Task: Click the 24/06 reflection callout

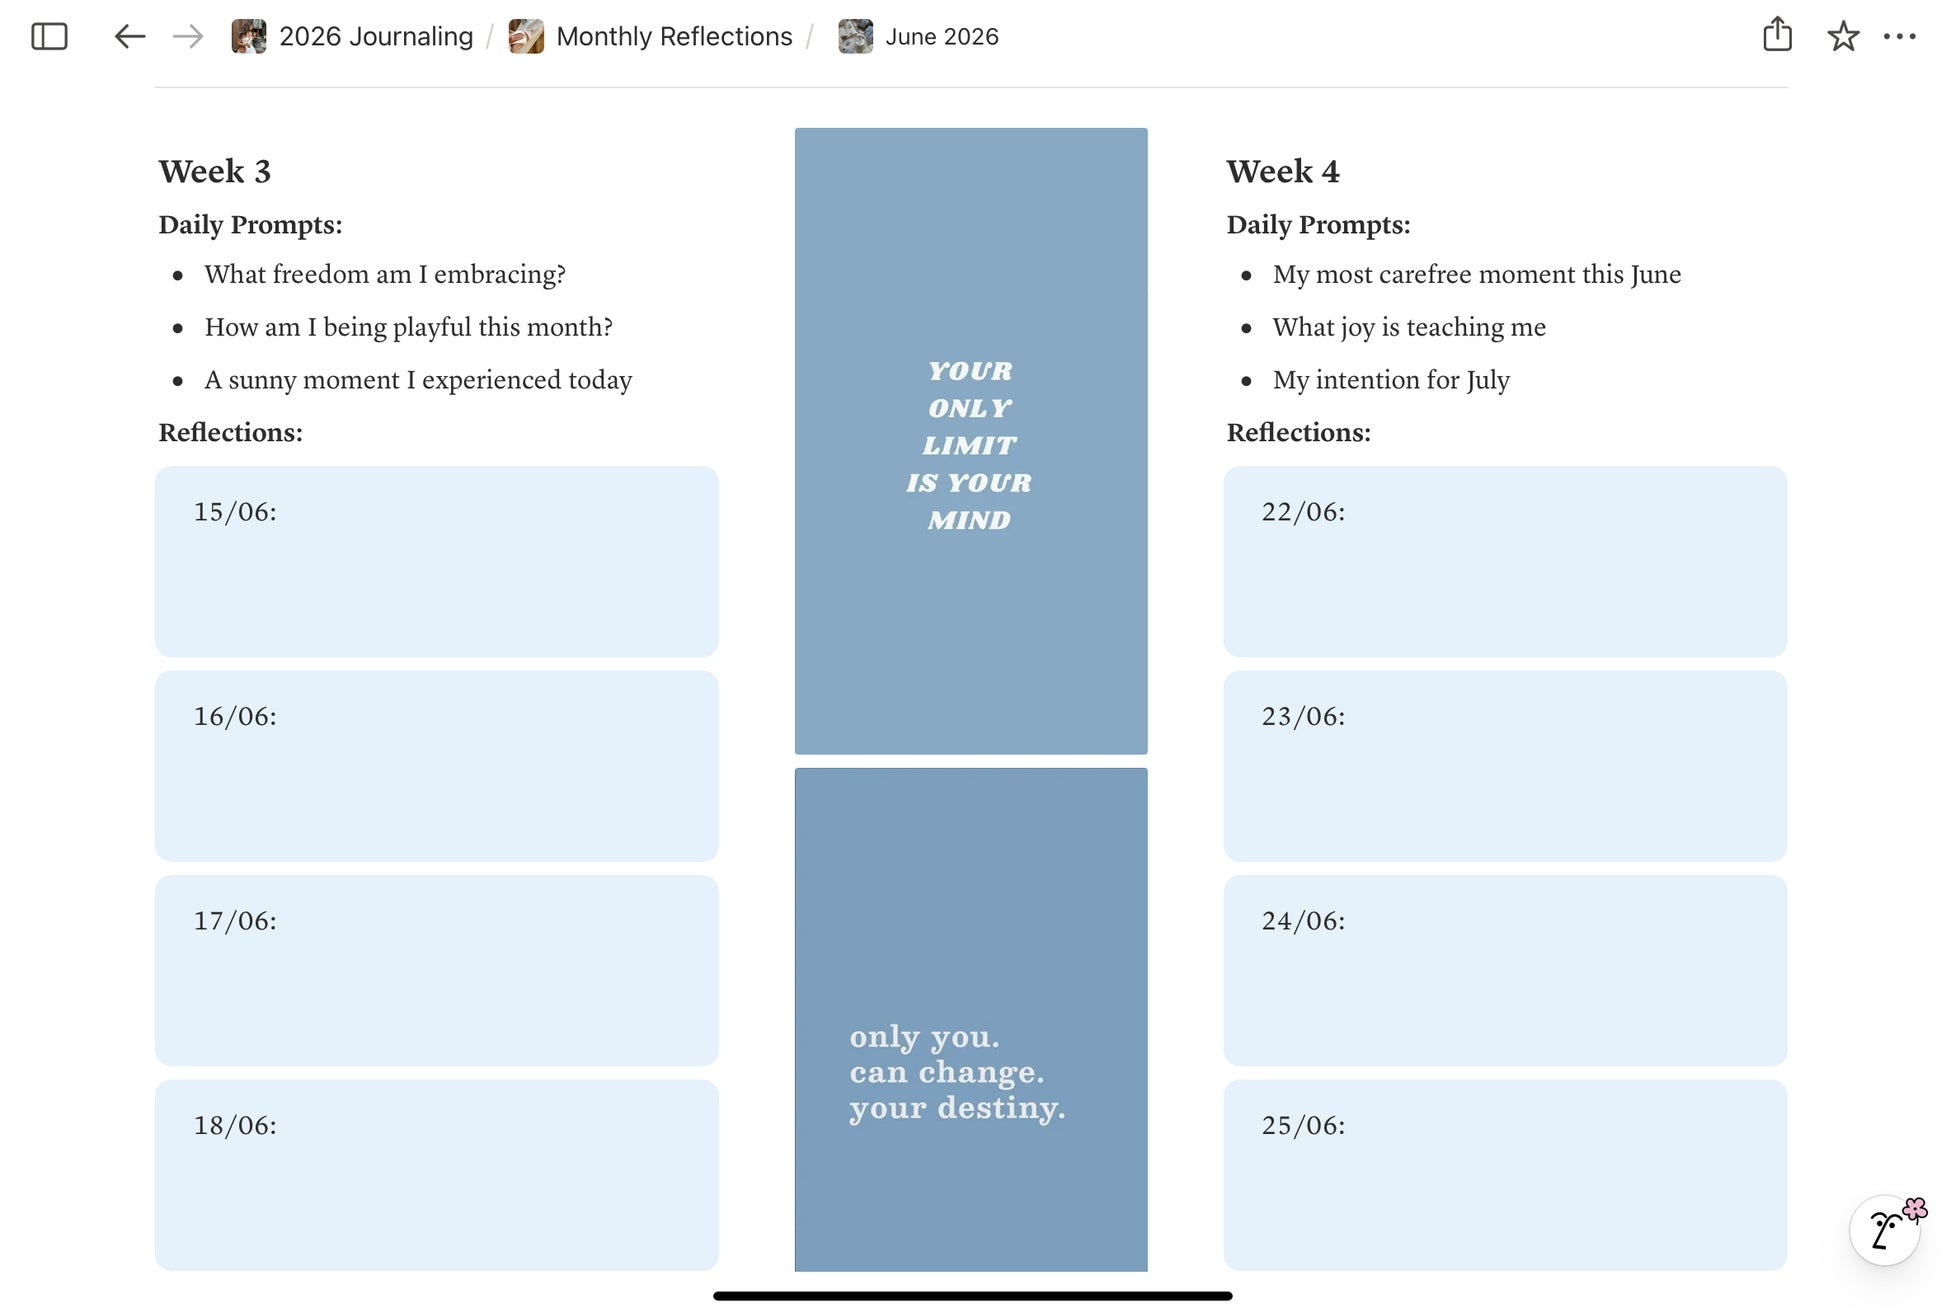Action: [x=1504, y=970]
